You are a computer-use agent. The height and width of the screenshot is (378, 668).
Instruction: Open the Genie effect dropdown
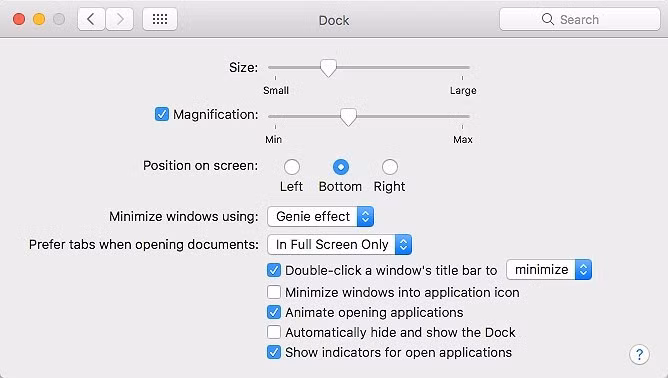click(x=320, y=216)
